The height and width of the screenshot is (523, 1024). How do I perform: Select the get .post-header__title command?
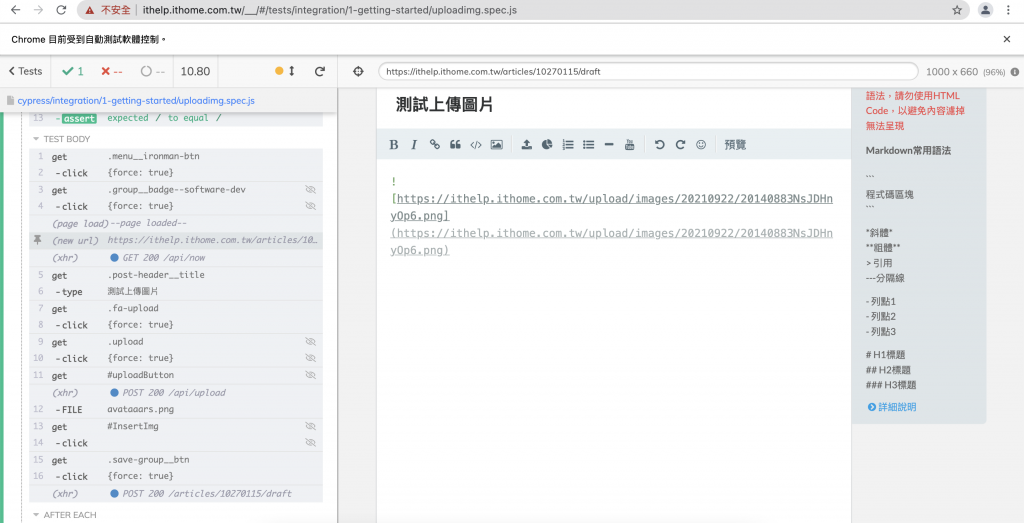point(176,275)
